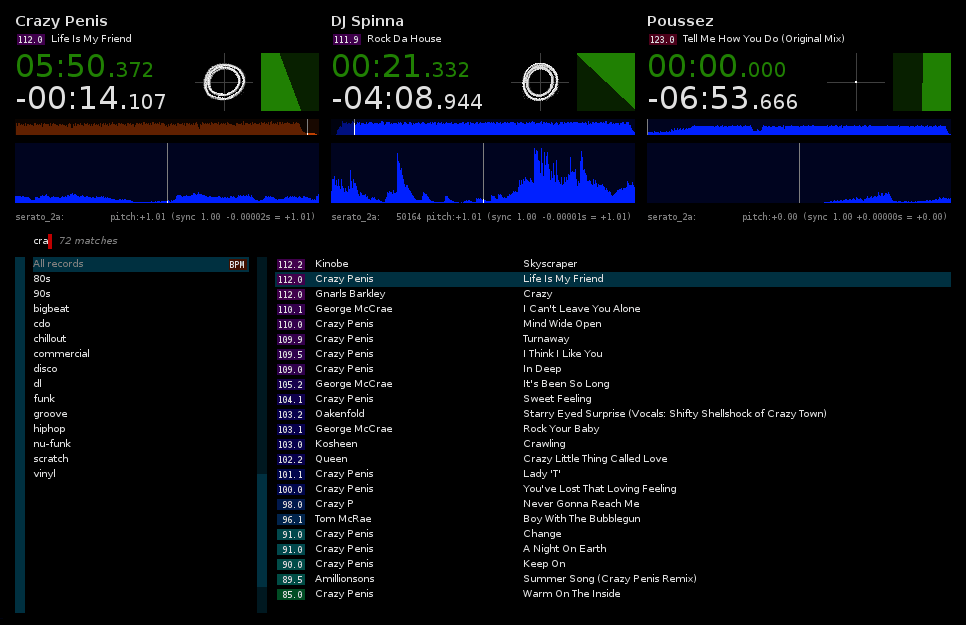Image resolution: width=966 pixels, height=625 pixels.
Task: Seek in the orange Crazy Penis track overview
Action: (167, 128)
